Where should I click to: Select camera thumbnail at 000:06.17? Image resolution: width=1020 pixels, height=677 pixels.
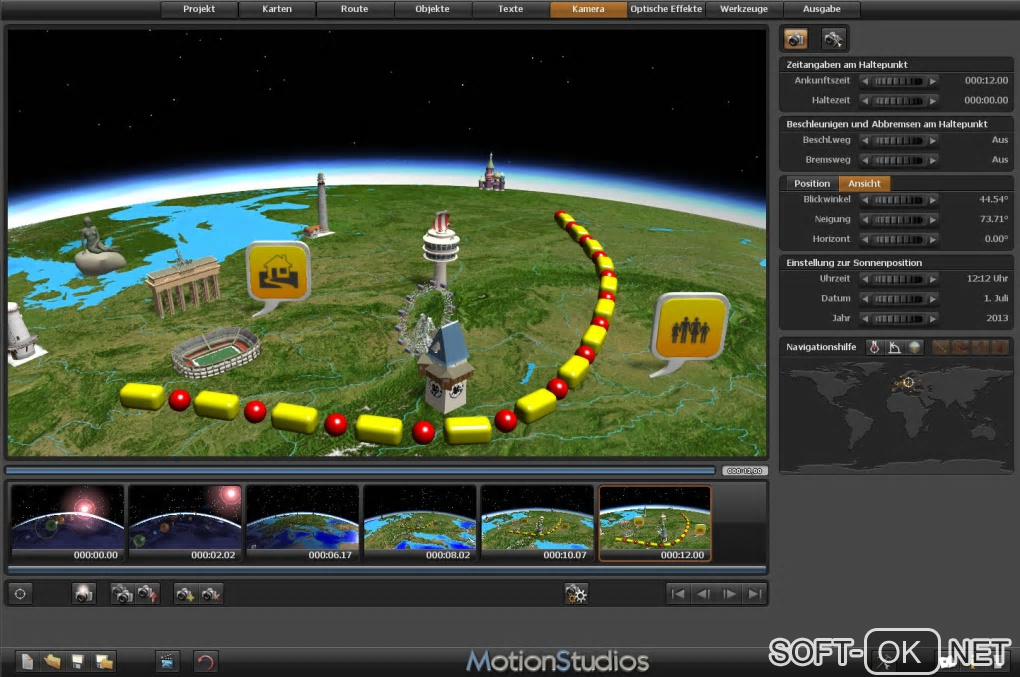[x=302, y=522]
